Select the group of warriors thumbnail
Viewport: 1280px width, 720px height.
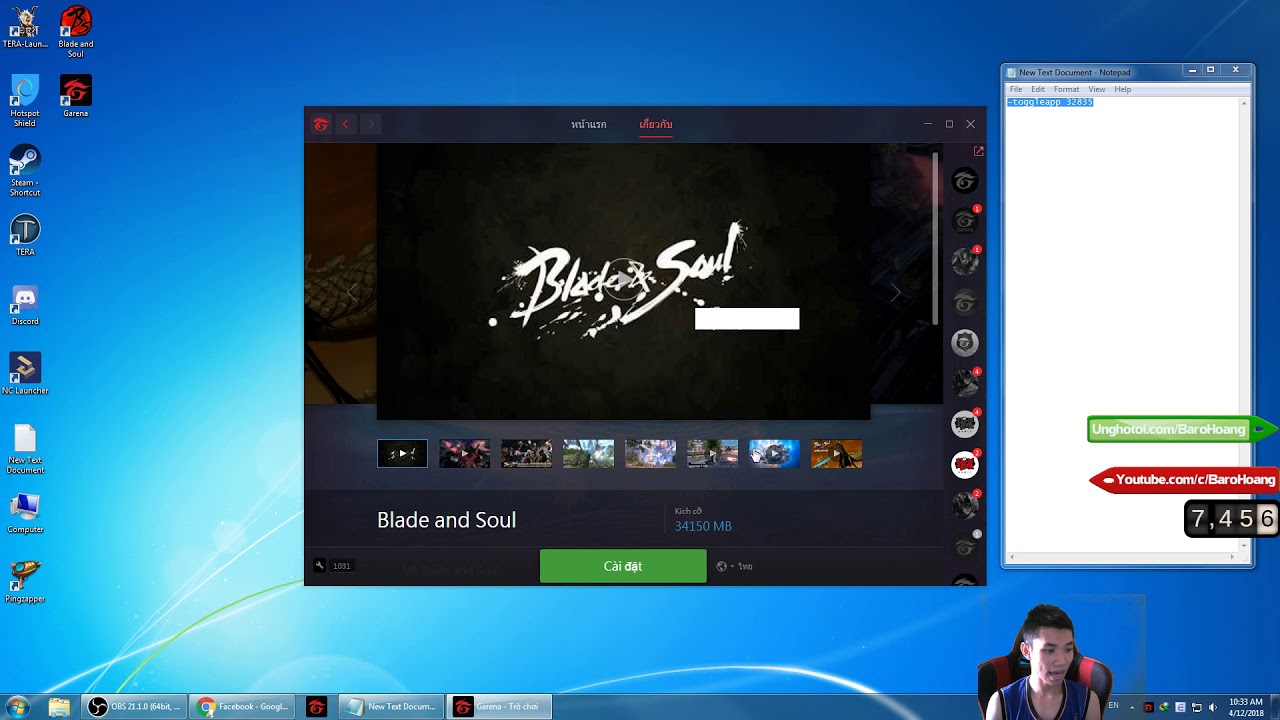tap(526, 454)
